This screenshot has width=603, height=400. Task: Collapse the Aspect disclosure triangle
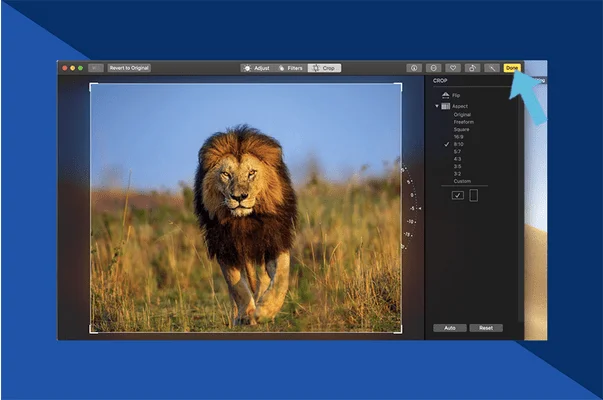point(436,105)
